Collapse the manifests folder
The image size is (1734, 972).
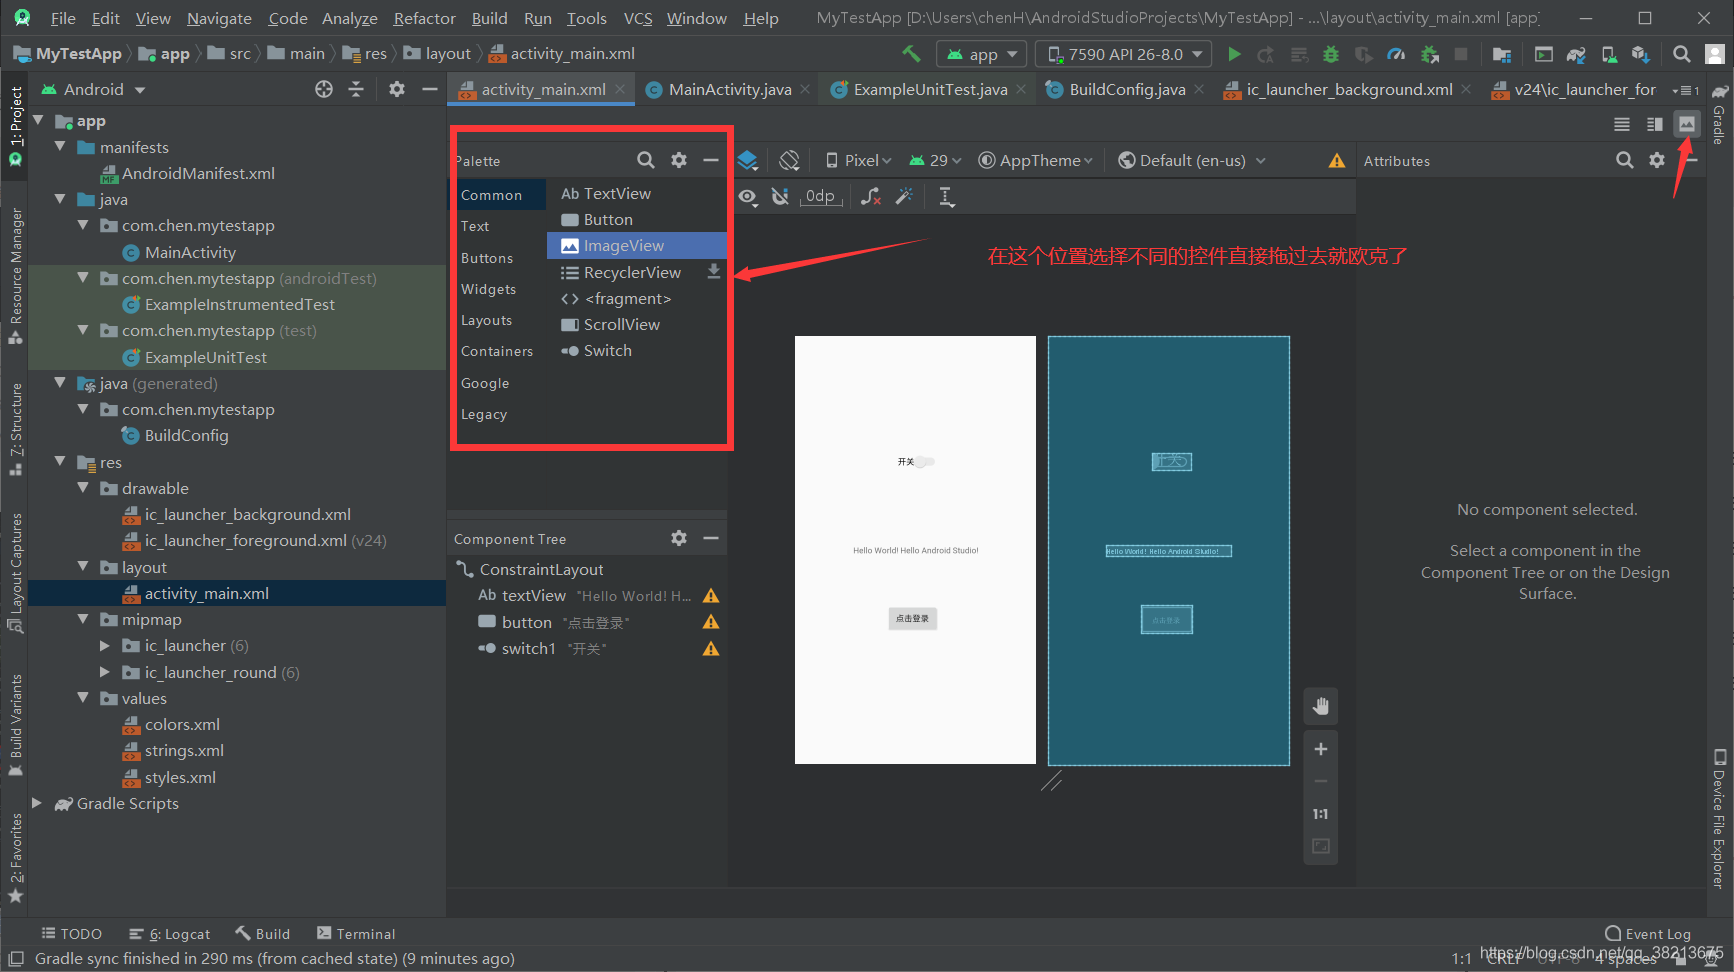pos(61,147)
